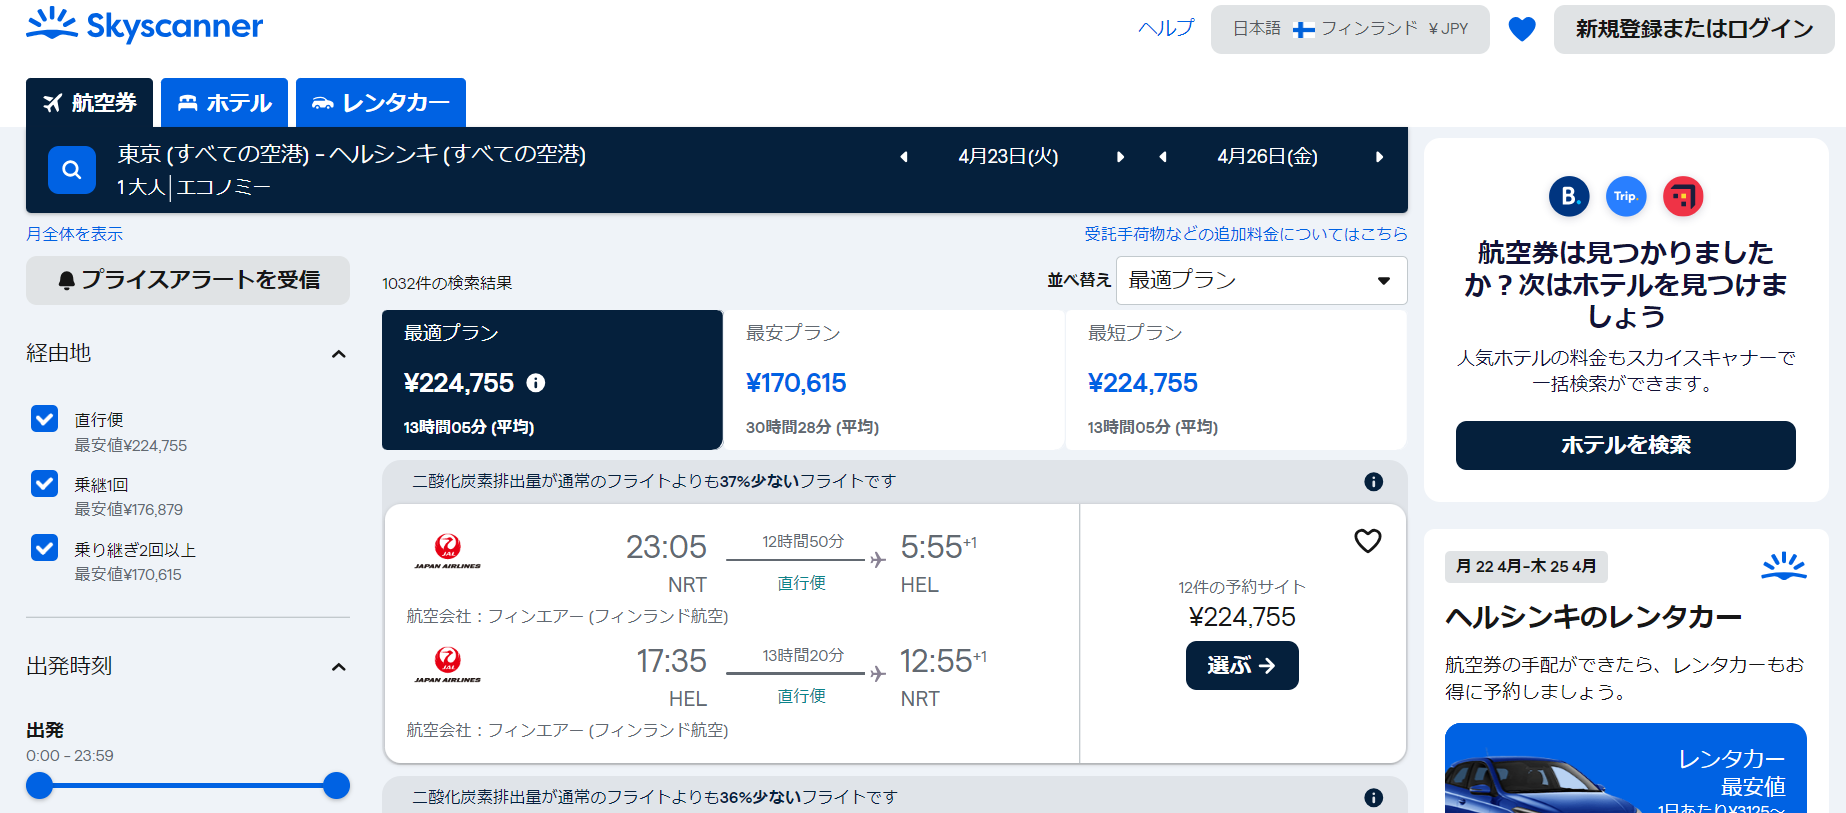This screenshot has height=813, width=1846.
Task: Click return date 4月26日(金)
Action: tap(1267, 157)
